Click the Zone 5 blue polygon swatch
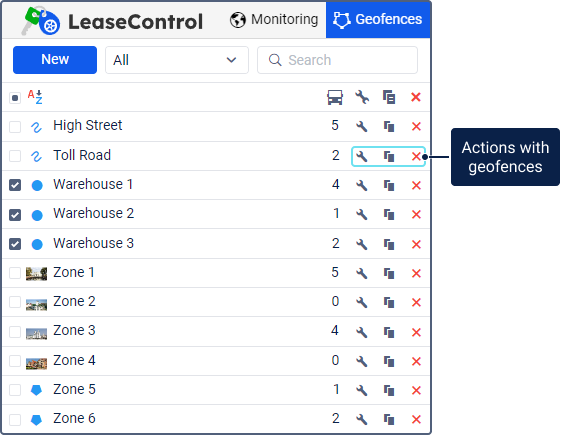562x435 pixels. tap(36, 390)
